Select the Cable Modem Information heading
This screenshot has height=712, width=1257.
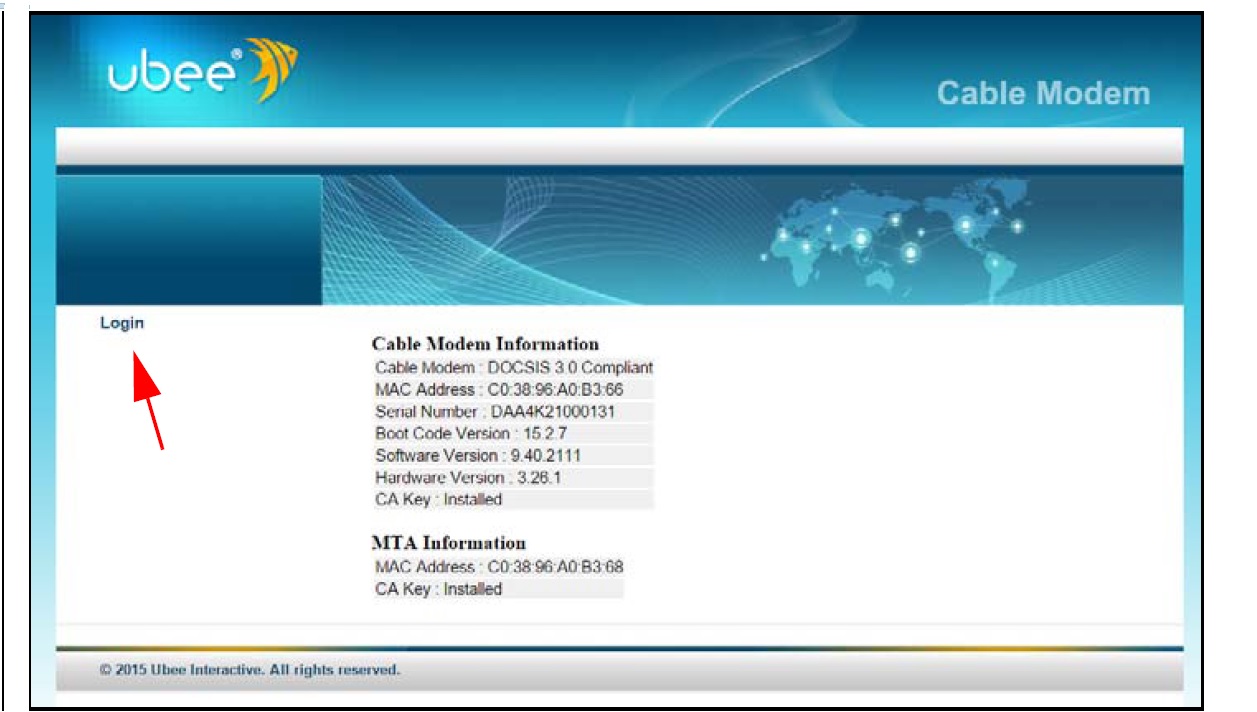click(x=485, y=344)
